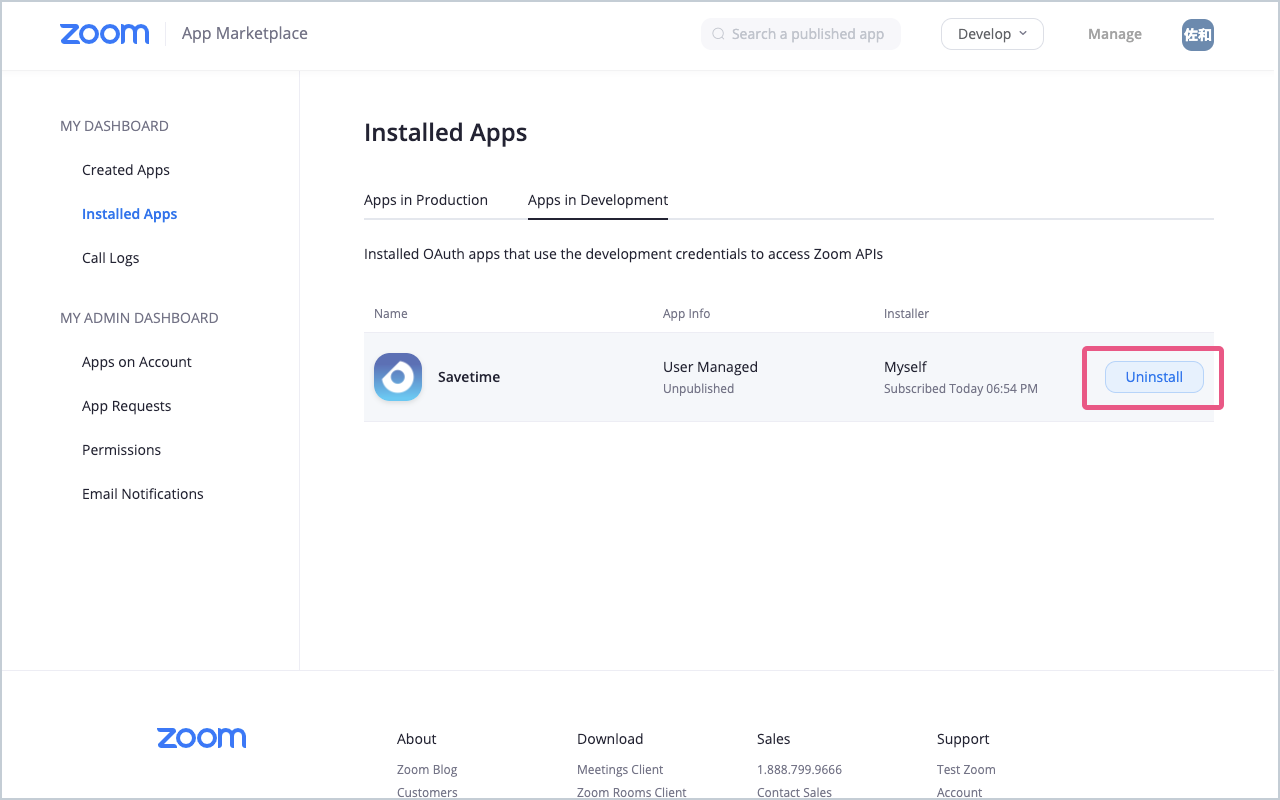Screen dimensions: 1280x800
Task: Click the Installer column header
Action: pyautogui.click(x=906, y=314)
